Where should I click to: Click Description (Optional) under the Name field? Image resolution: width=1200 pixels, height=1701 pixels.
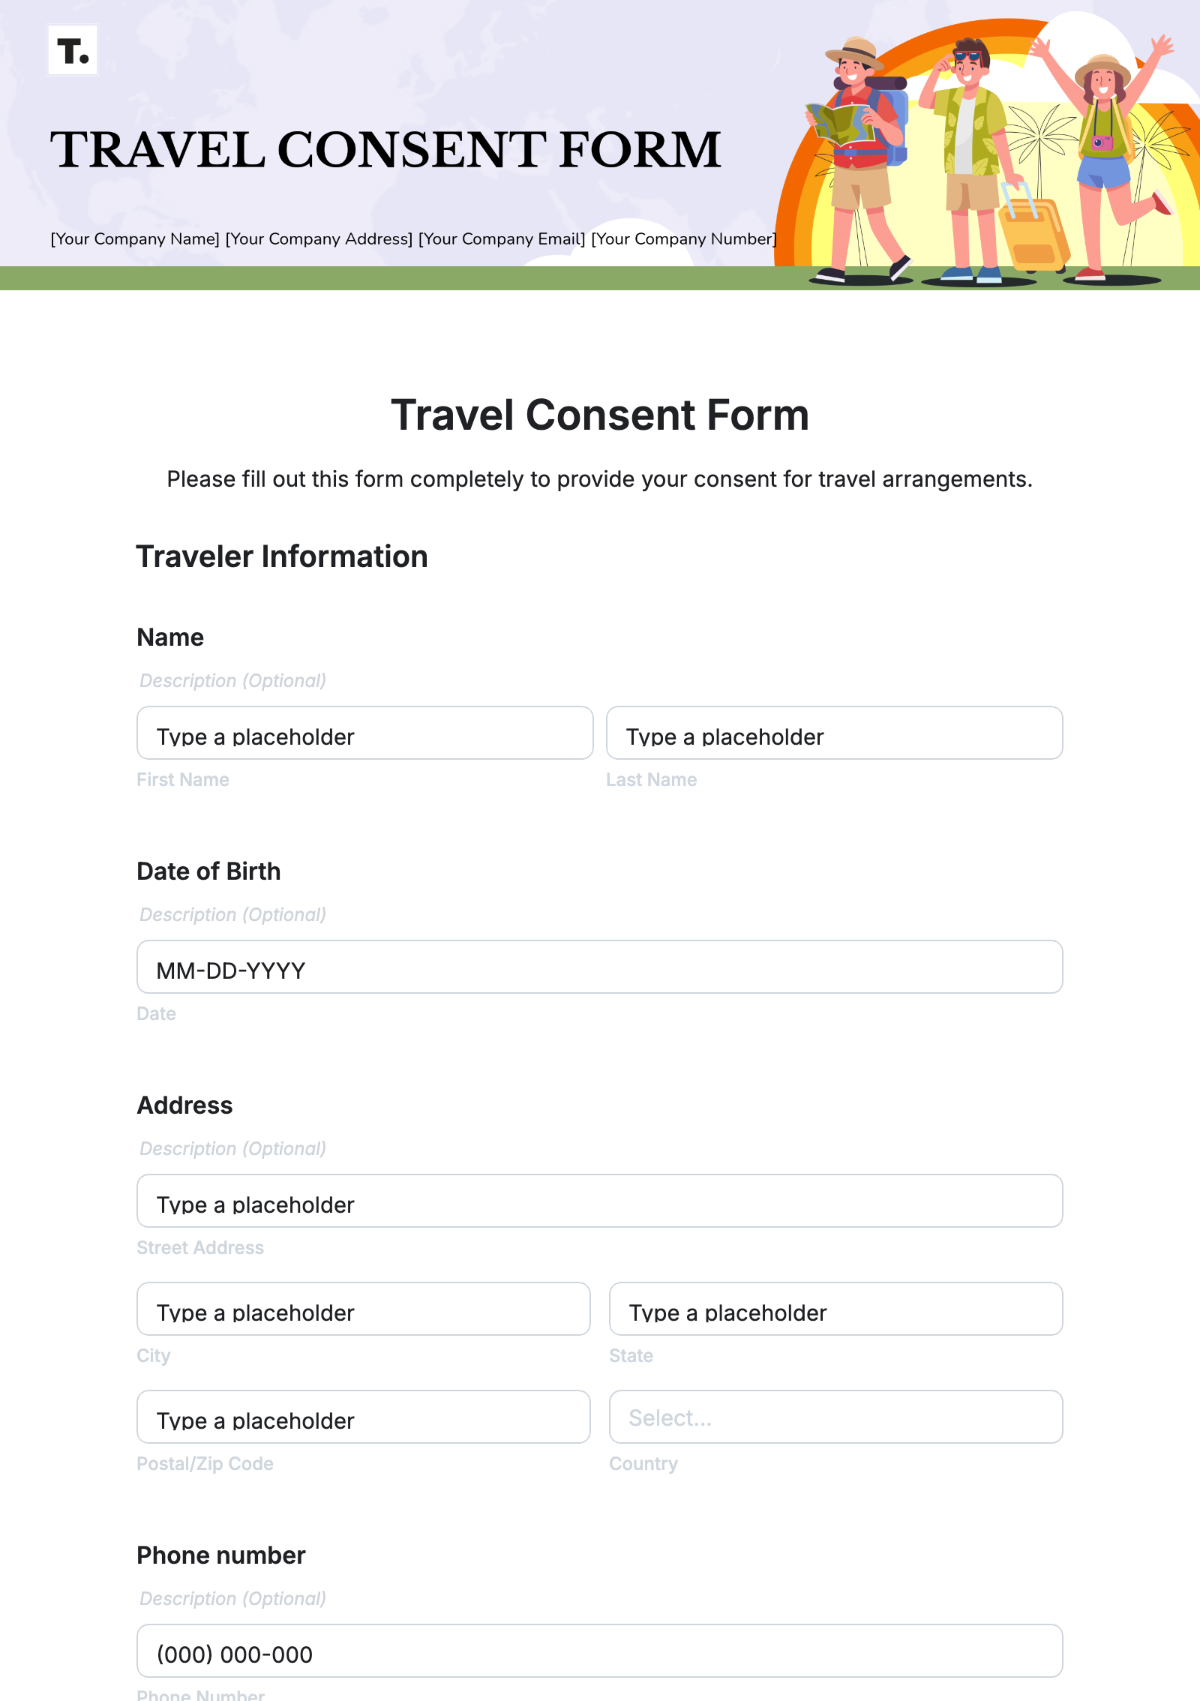point(232,680)
